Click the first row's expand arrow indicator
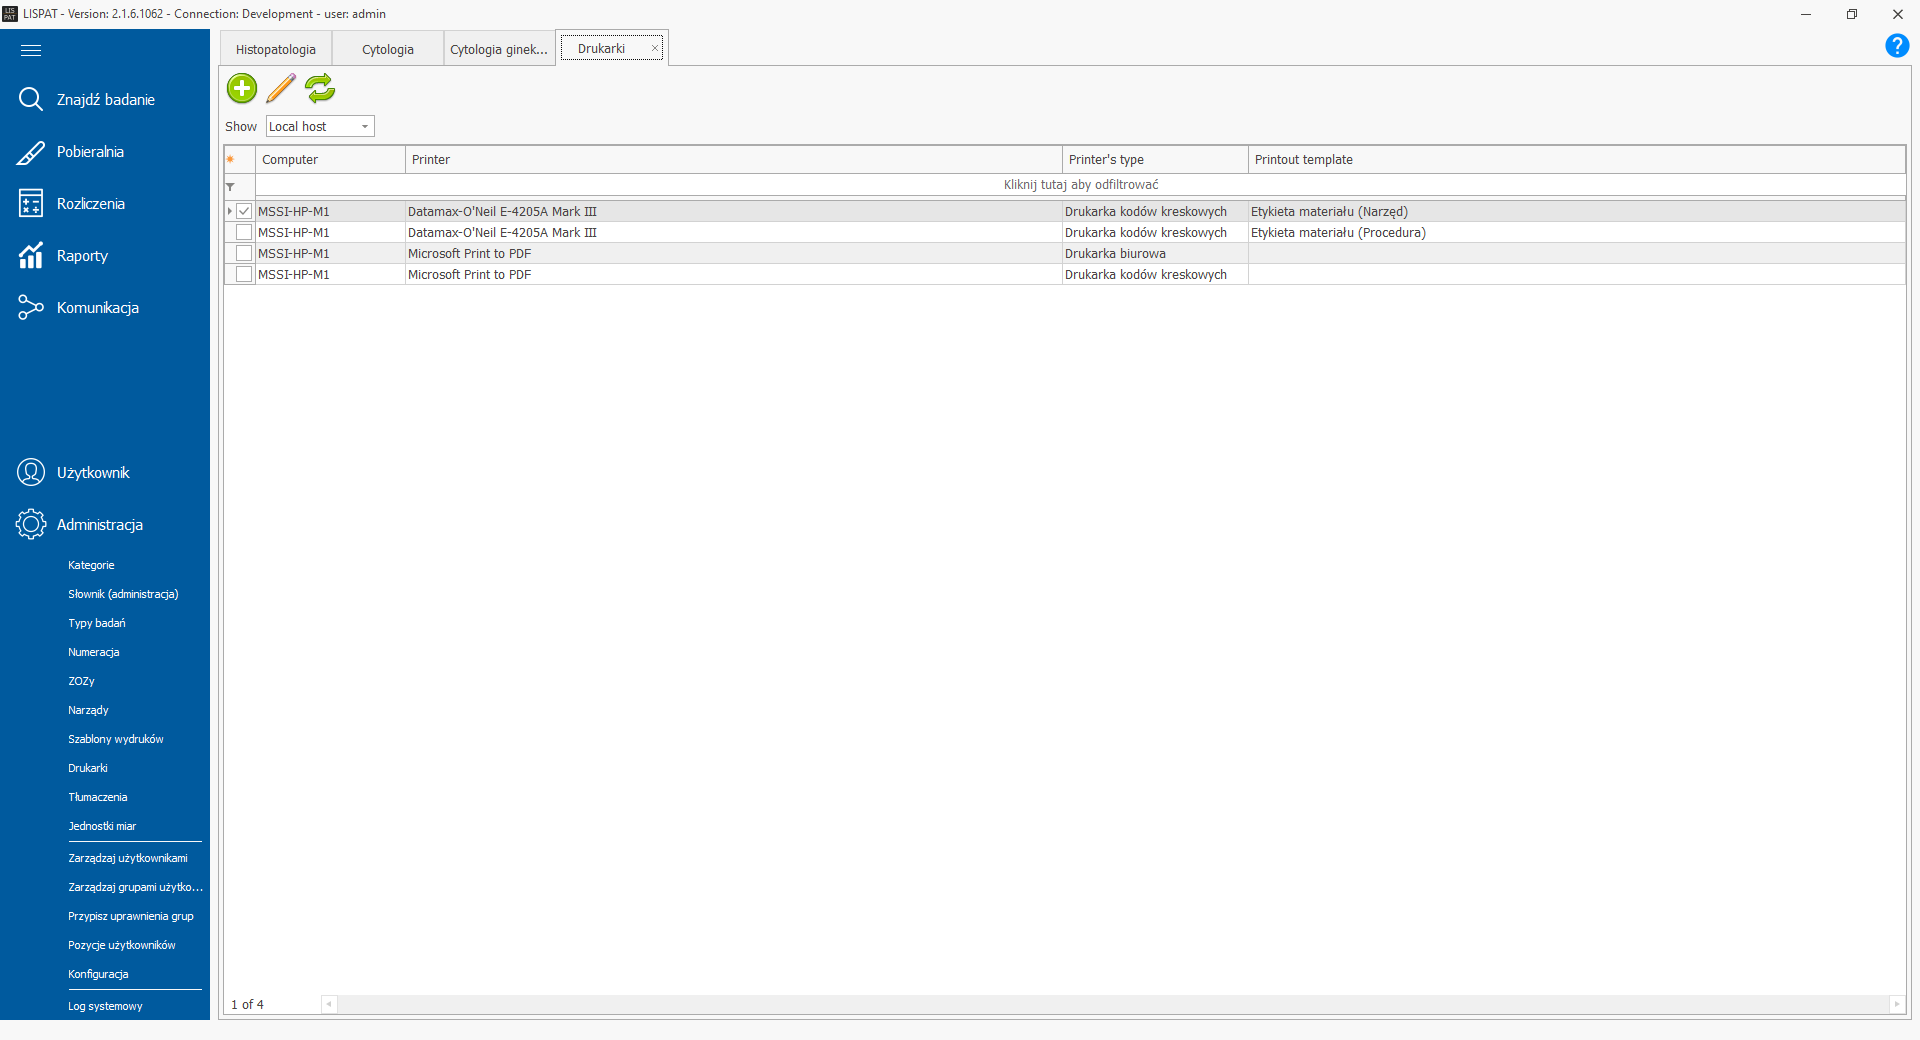This screenshot has height=1040, width=1920. click(x=230, y=211)
